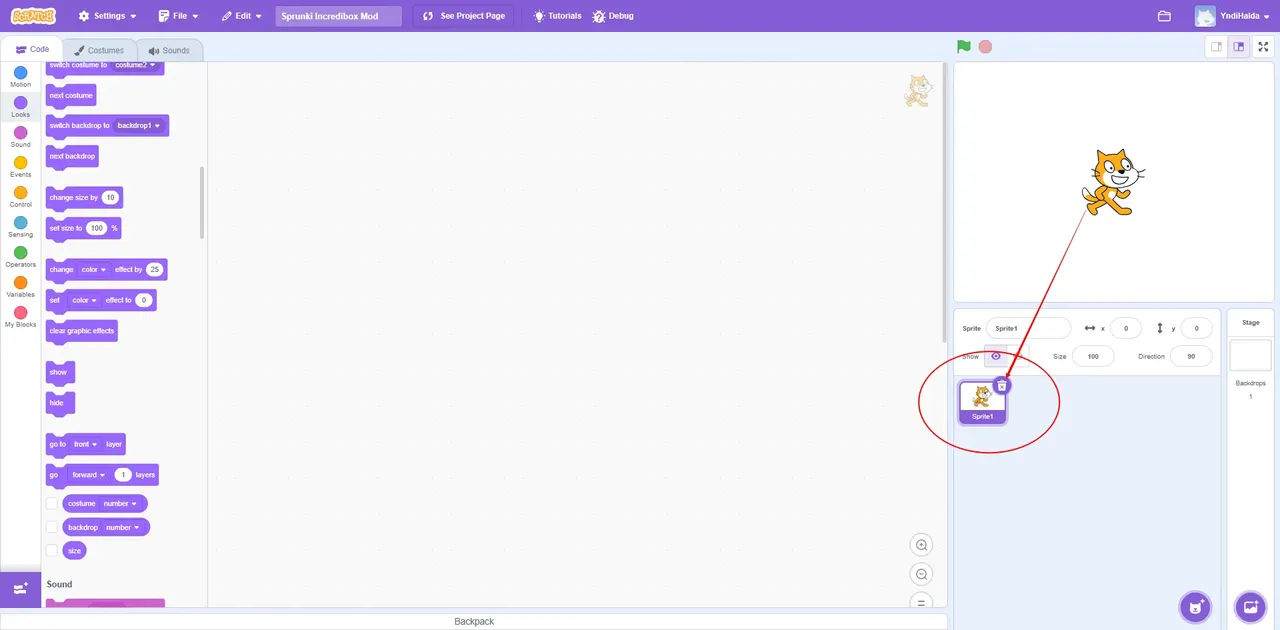
Task: Open the Choose a Sprite button
Action: point(1195,606)
